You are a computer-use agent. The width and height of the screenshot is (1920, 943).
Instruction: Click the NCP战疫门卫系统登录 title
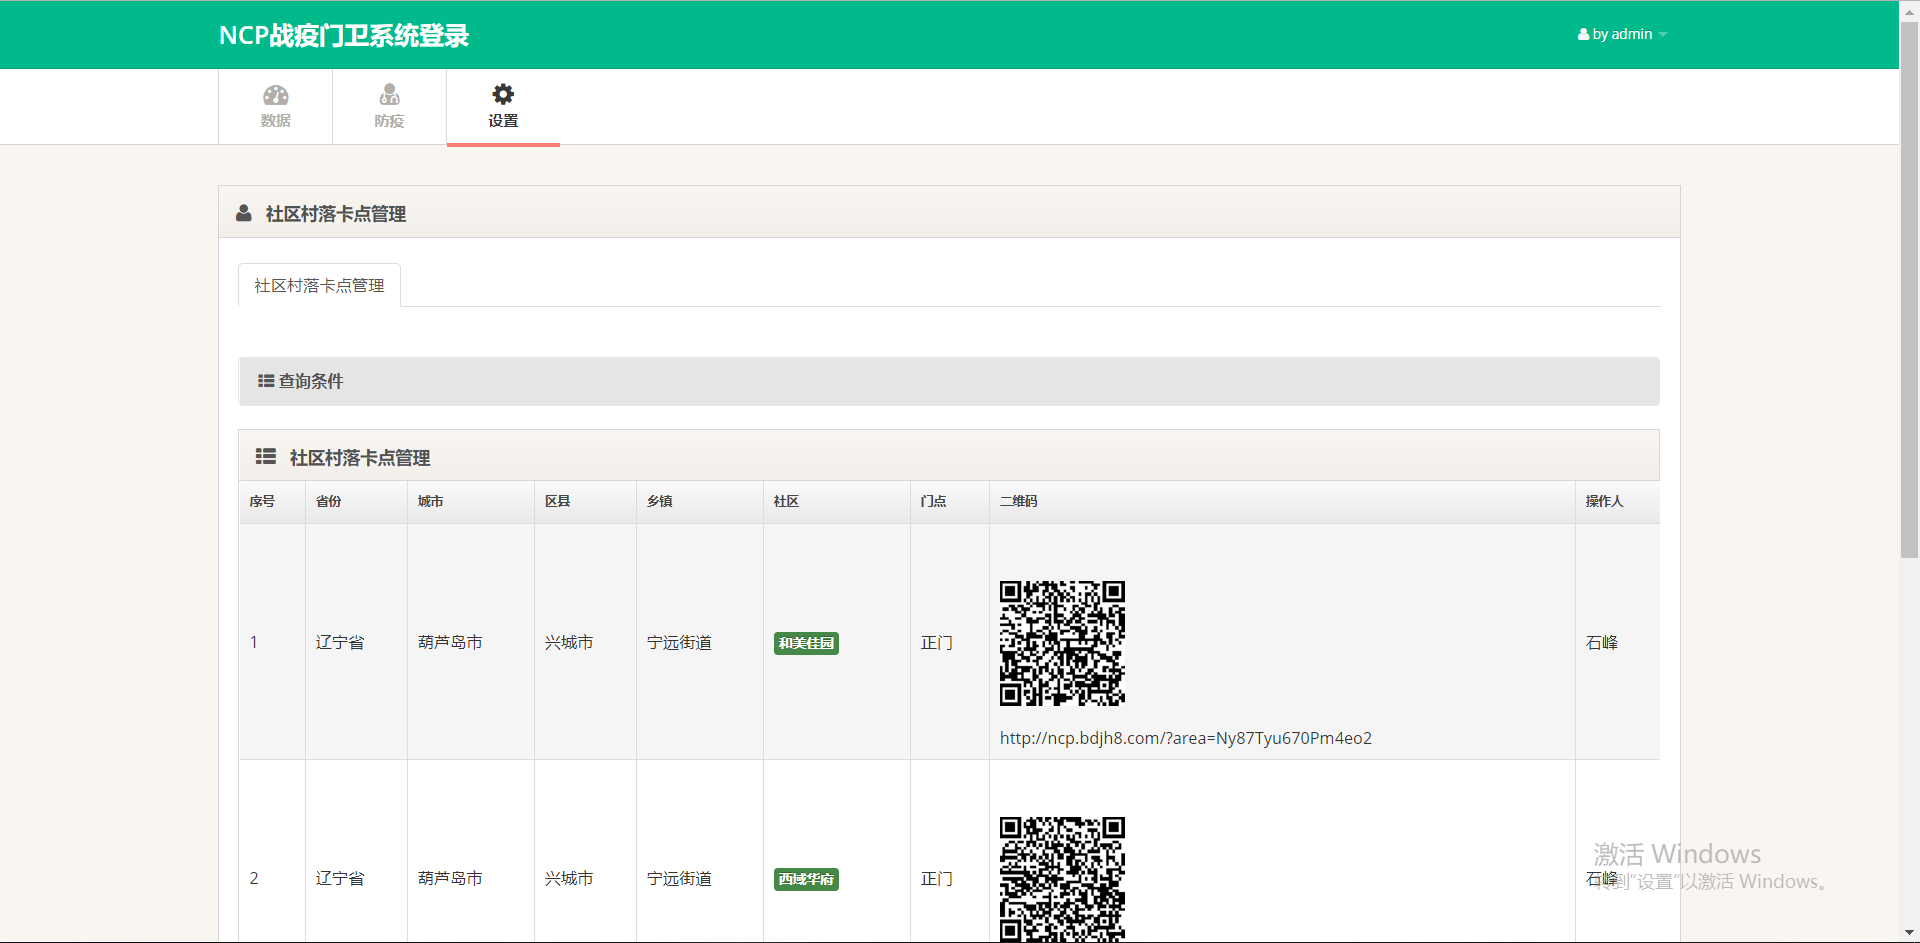coord(344,35)
